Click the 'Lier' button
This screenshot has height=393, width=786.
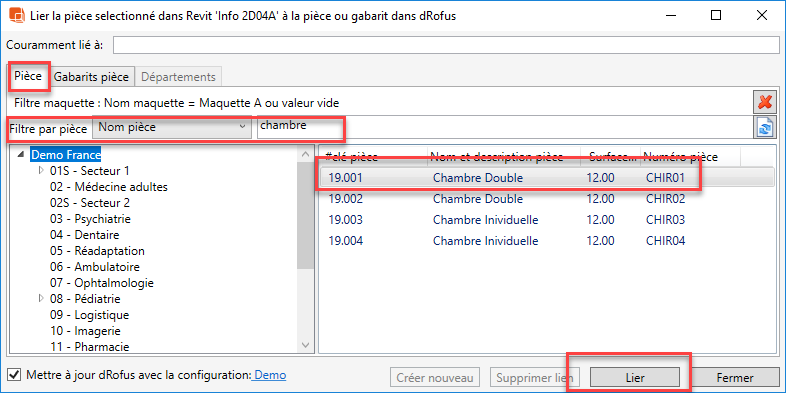[x=635, y=378]
